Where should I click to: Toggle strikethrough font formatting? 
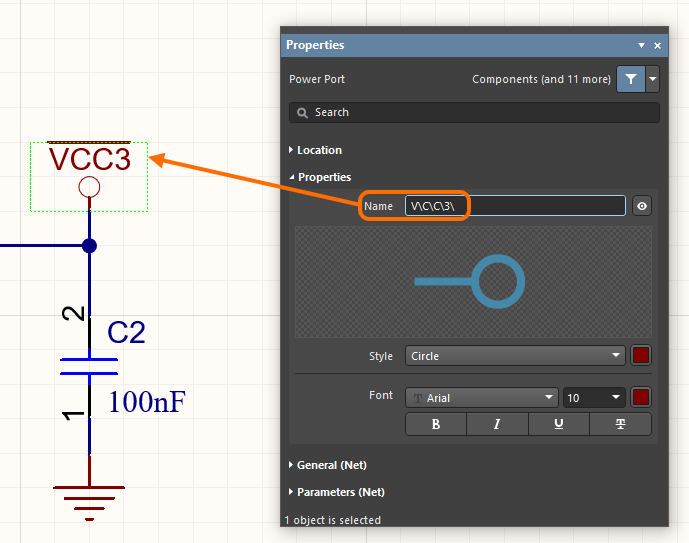(x=620, y=424)
